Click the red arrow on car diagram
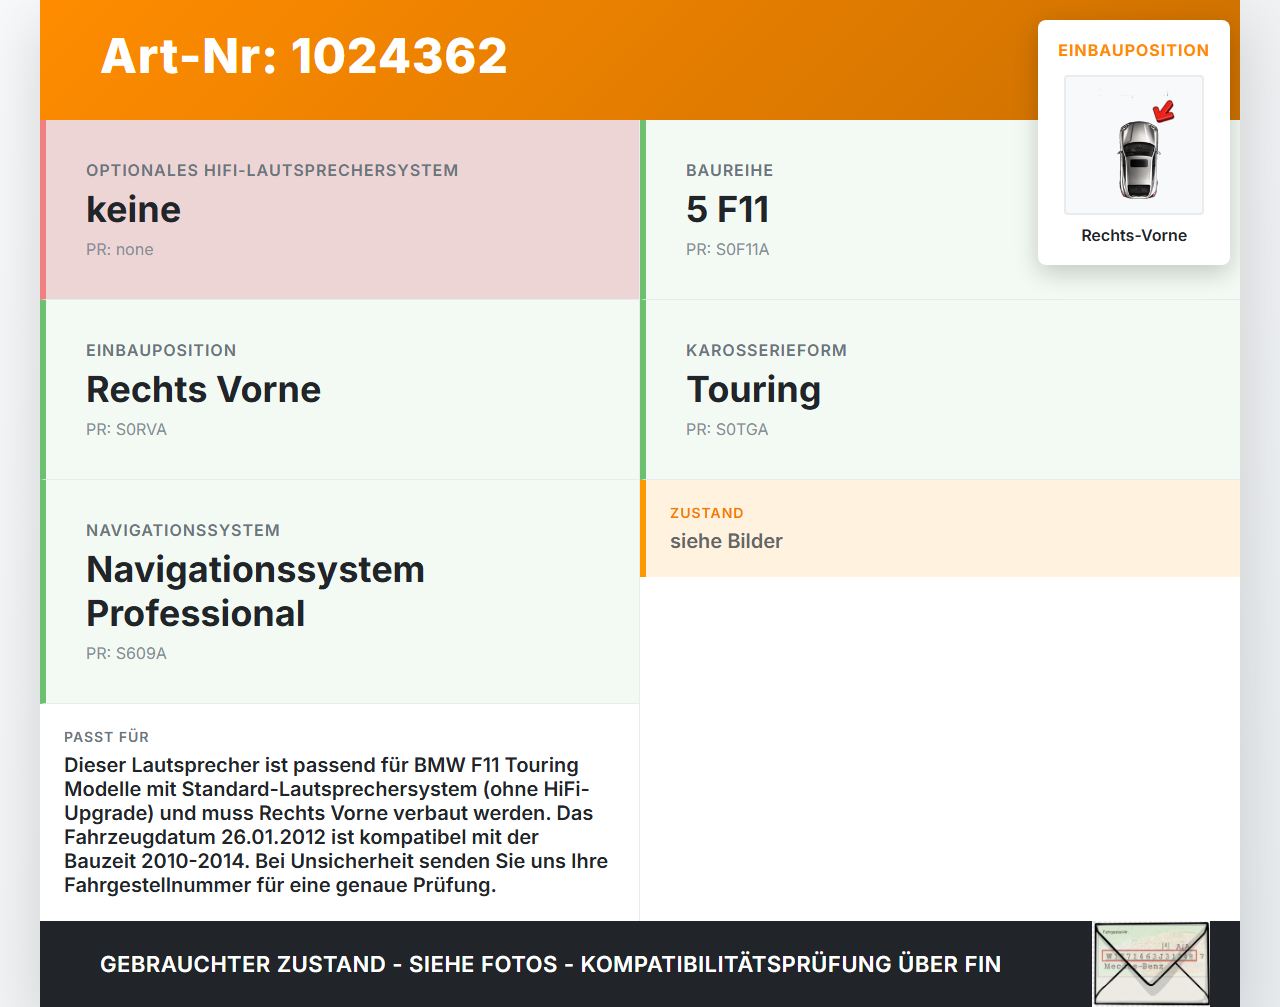The width and height of the screenshot is (1280, 1007). pos(1164,110)
